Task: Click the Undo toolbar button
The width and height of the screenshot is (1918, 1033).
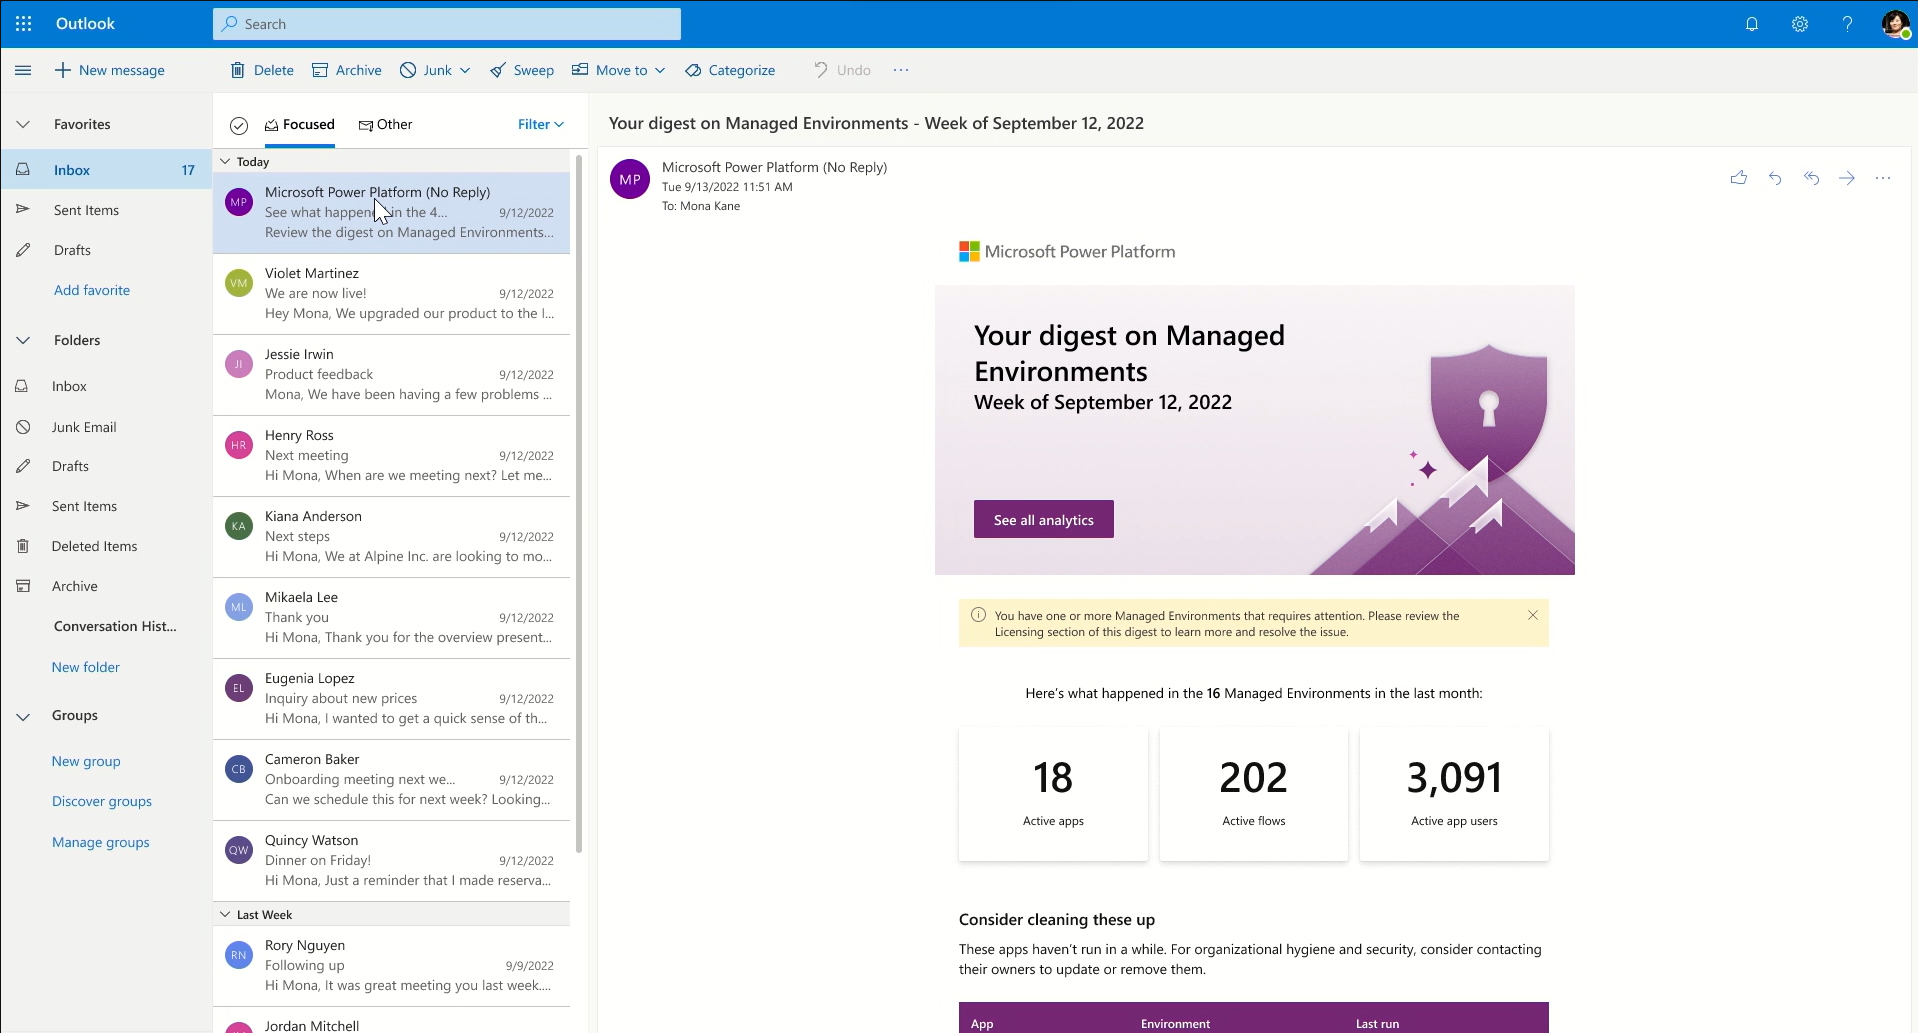Action: [842, 70]
